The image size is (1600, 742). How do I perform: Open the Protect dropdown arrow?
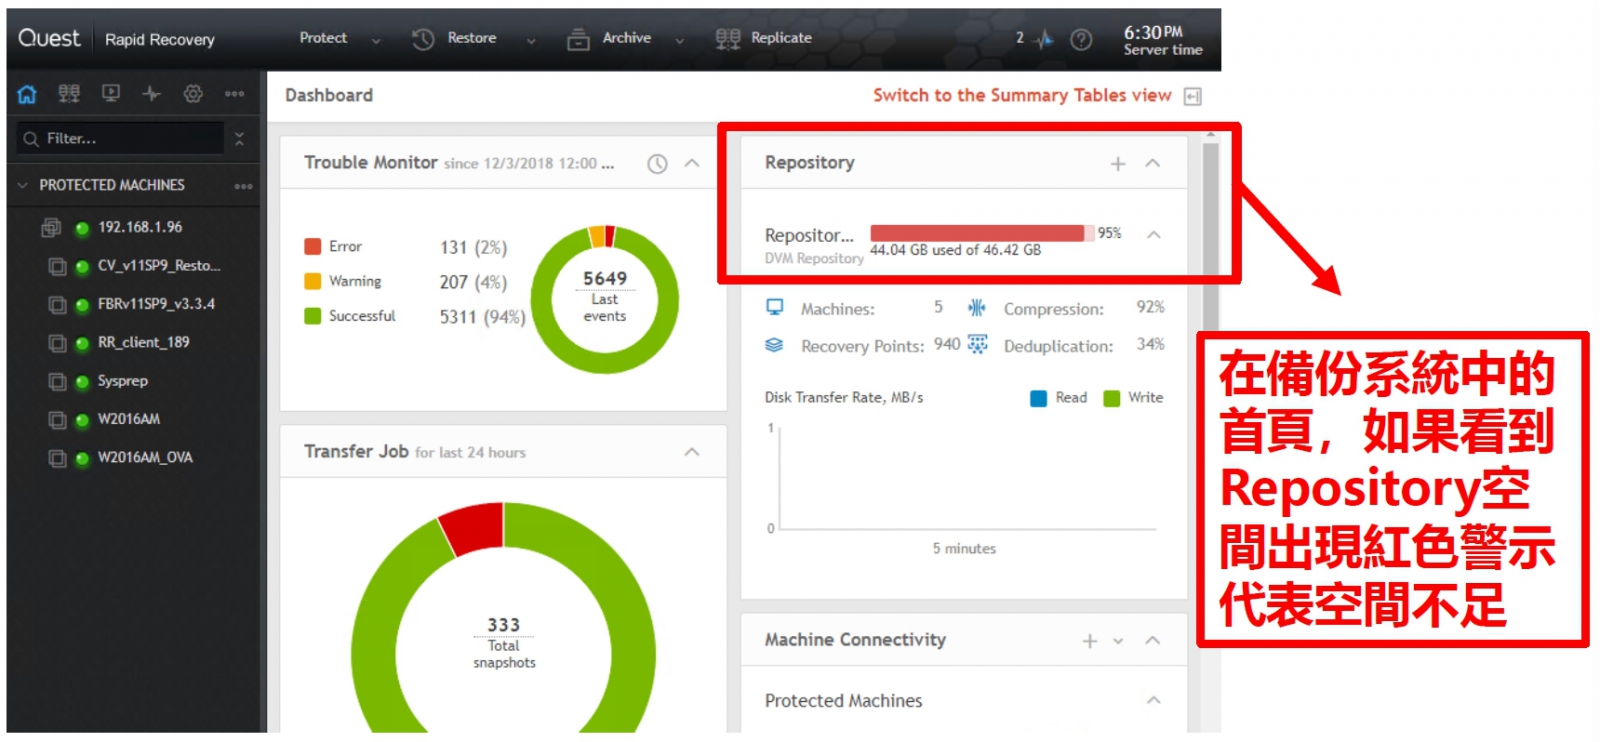coord(376,41)
